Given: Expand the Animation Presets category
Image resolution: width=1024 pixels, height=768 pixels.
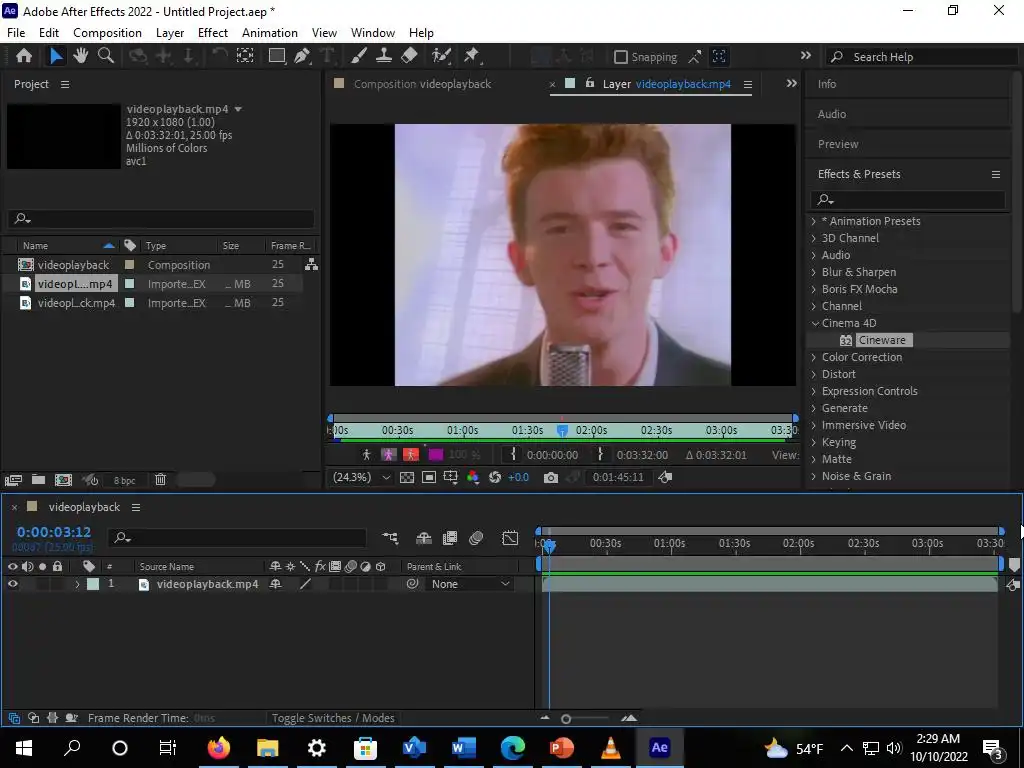Looking at the screenshot, I should (814, 221).
